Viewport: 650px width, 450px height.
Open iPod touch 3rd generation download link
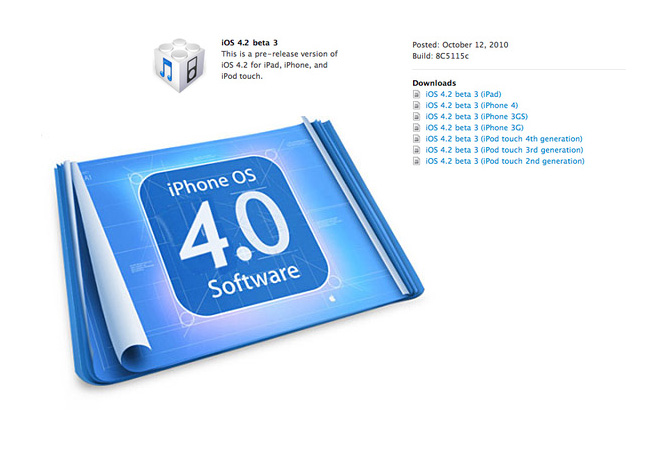click(504, 149)
